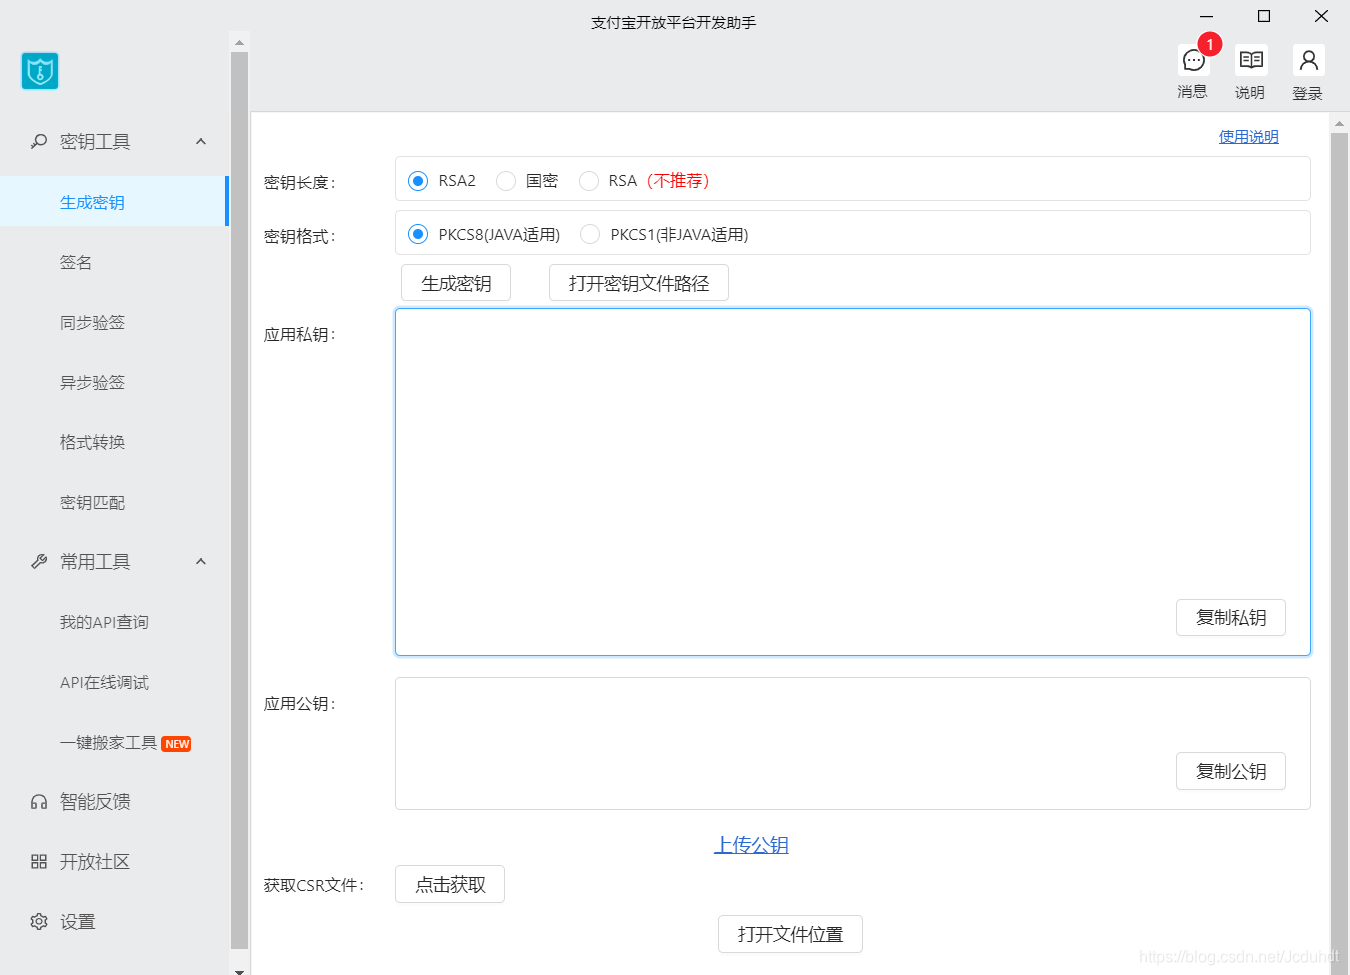
Task: Click the red notification badge showing 1
Action: pos(1210,44)
